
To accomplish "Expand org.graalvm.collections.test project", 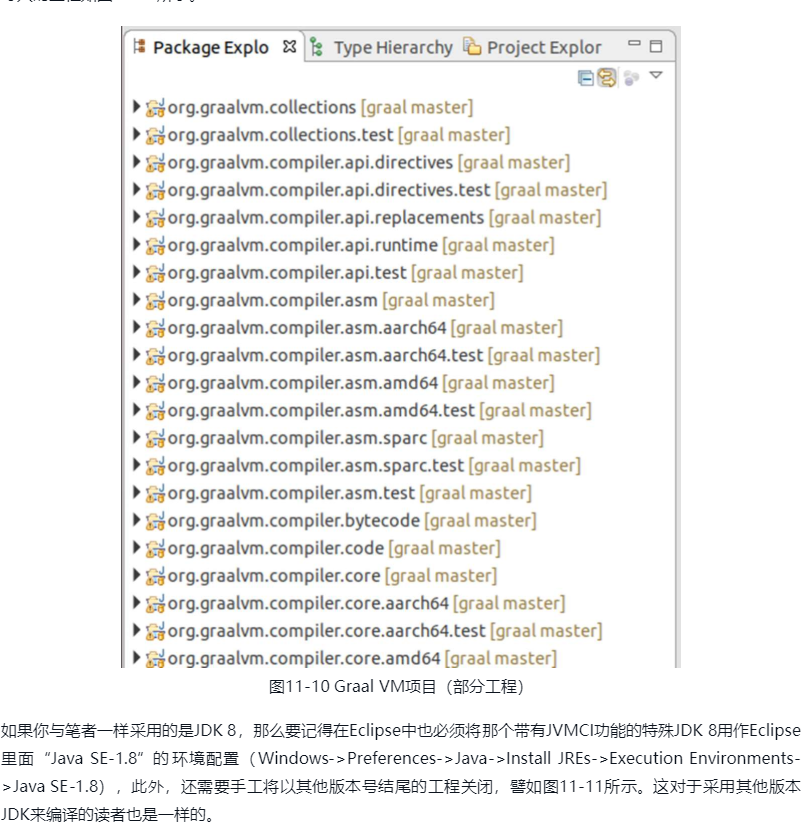I will tap(136, 134).
